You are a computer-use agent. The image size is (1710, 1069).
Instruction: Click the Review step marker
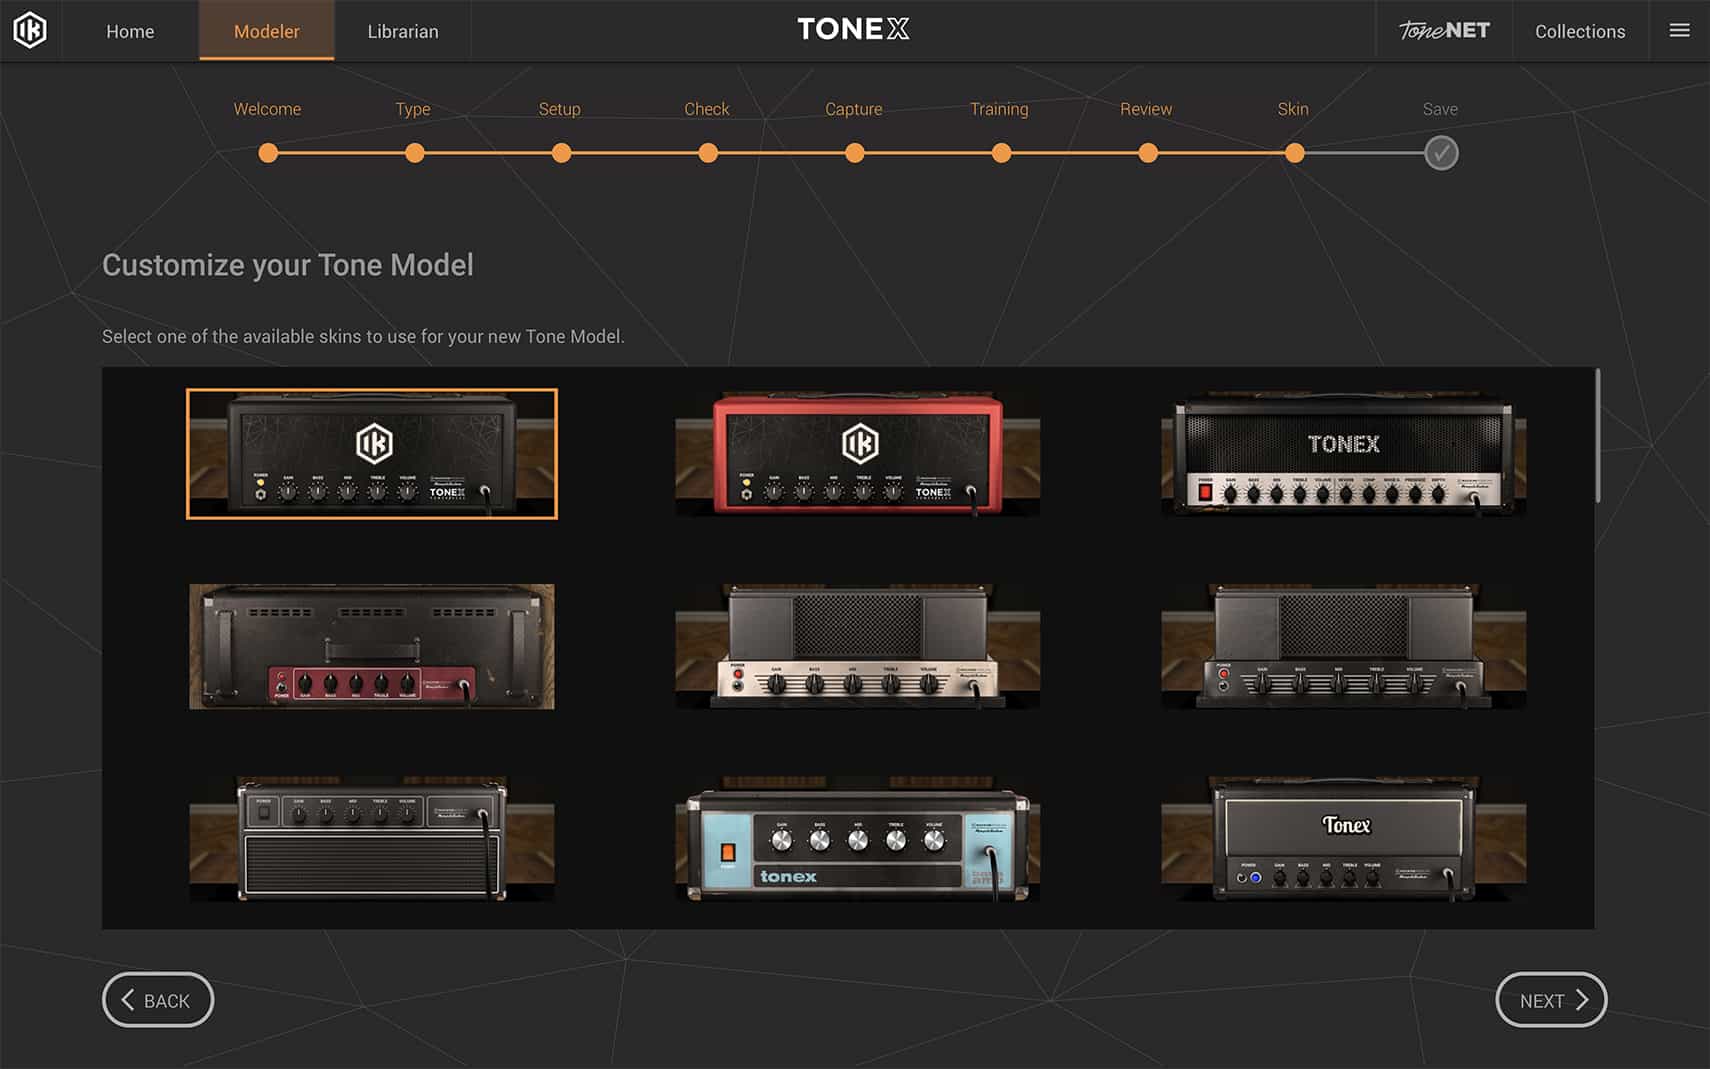click(x=1147, y=152)
